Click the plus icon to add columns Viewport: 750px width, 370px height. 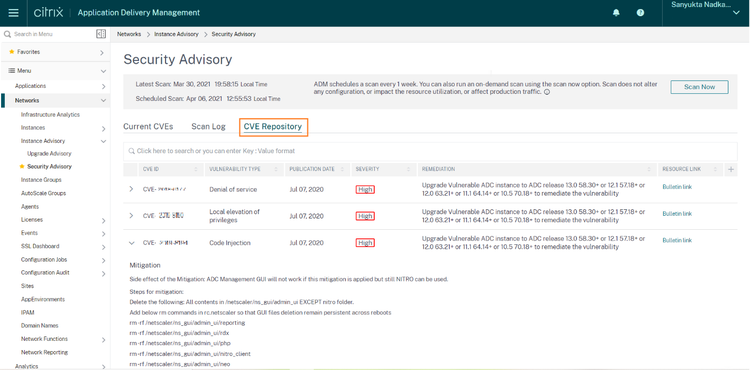tap(731, 169)
